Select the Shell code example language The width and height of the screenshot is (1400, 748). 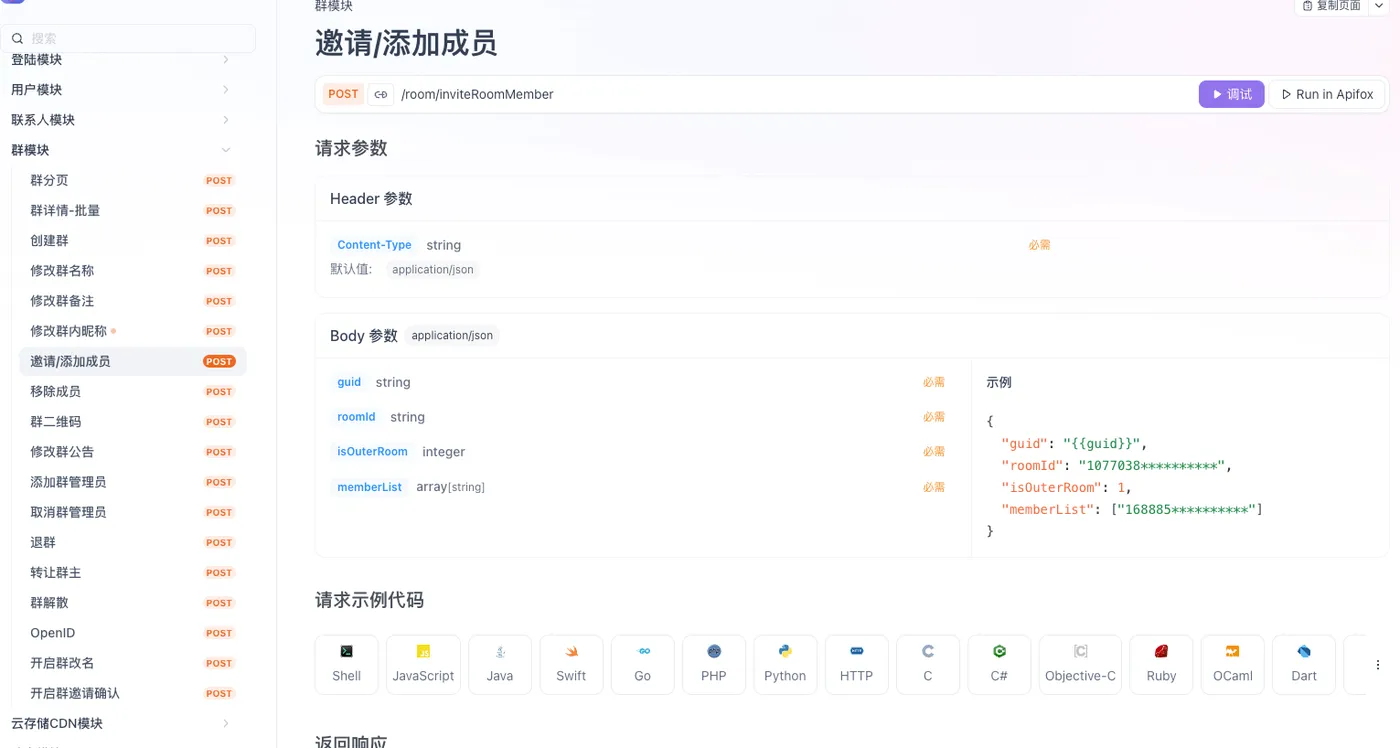(x=345, y=664)
